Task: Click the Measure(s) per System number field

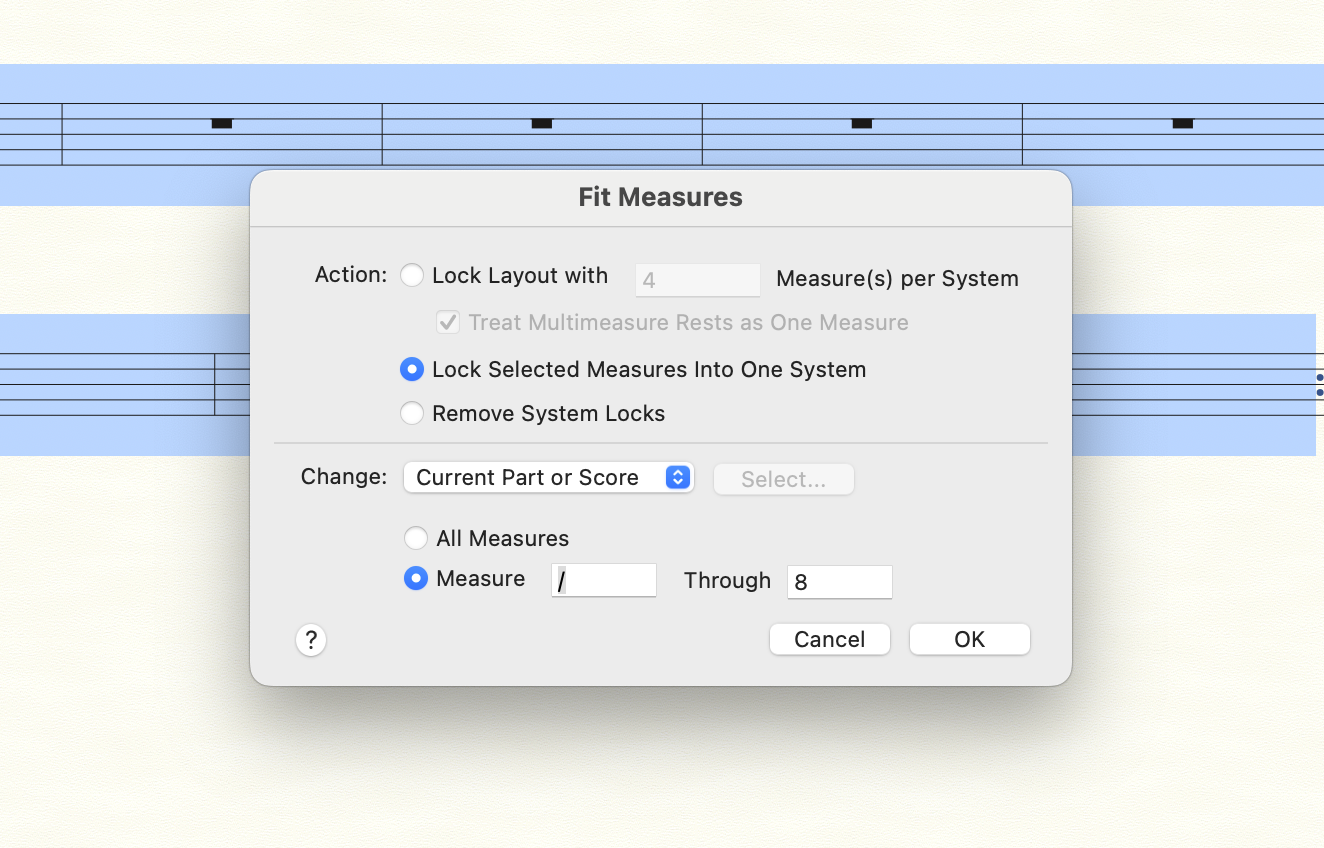Action: [x=697, y=280]
